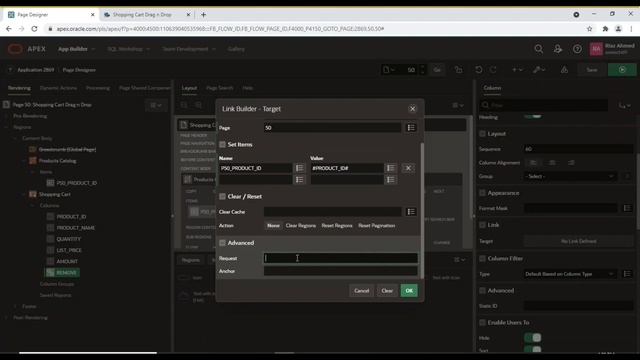
Task: Open Column Filter Type dropdown
Action: [570, 274]
